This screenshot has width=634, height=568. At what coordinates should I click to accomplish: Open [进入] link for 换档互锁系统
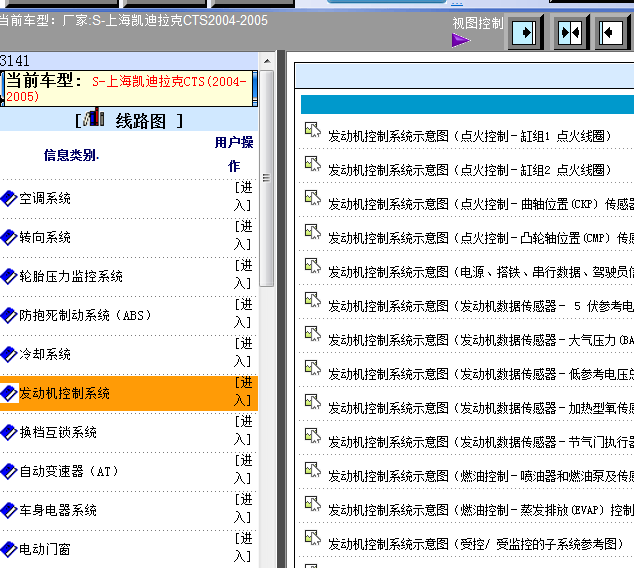pyautogui.click(x=243, y=431)
